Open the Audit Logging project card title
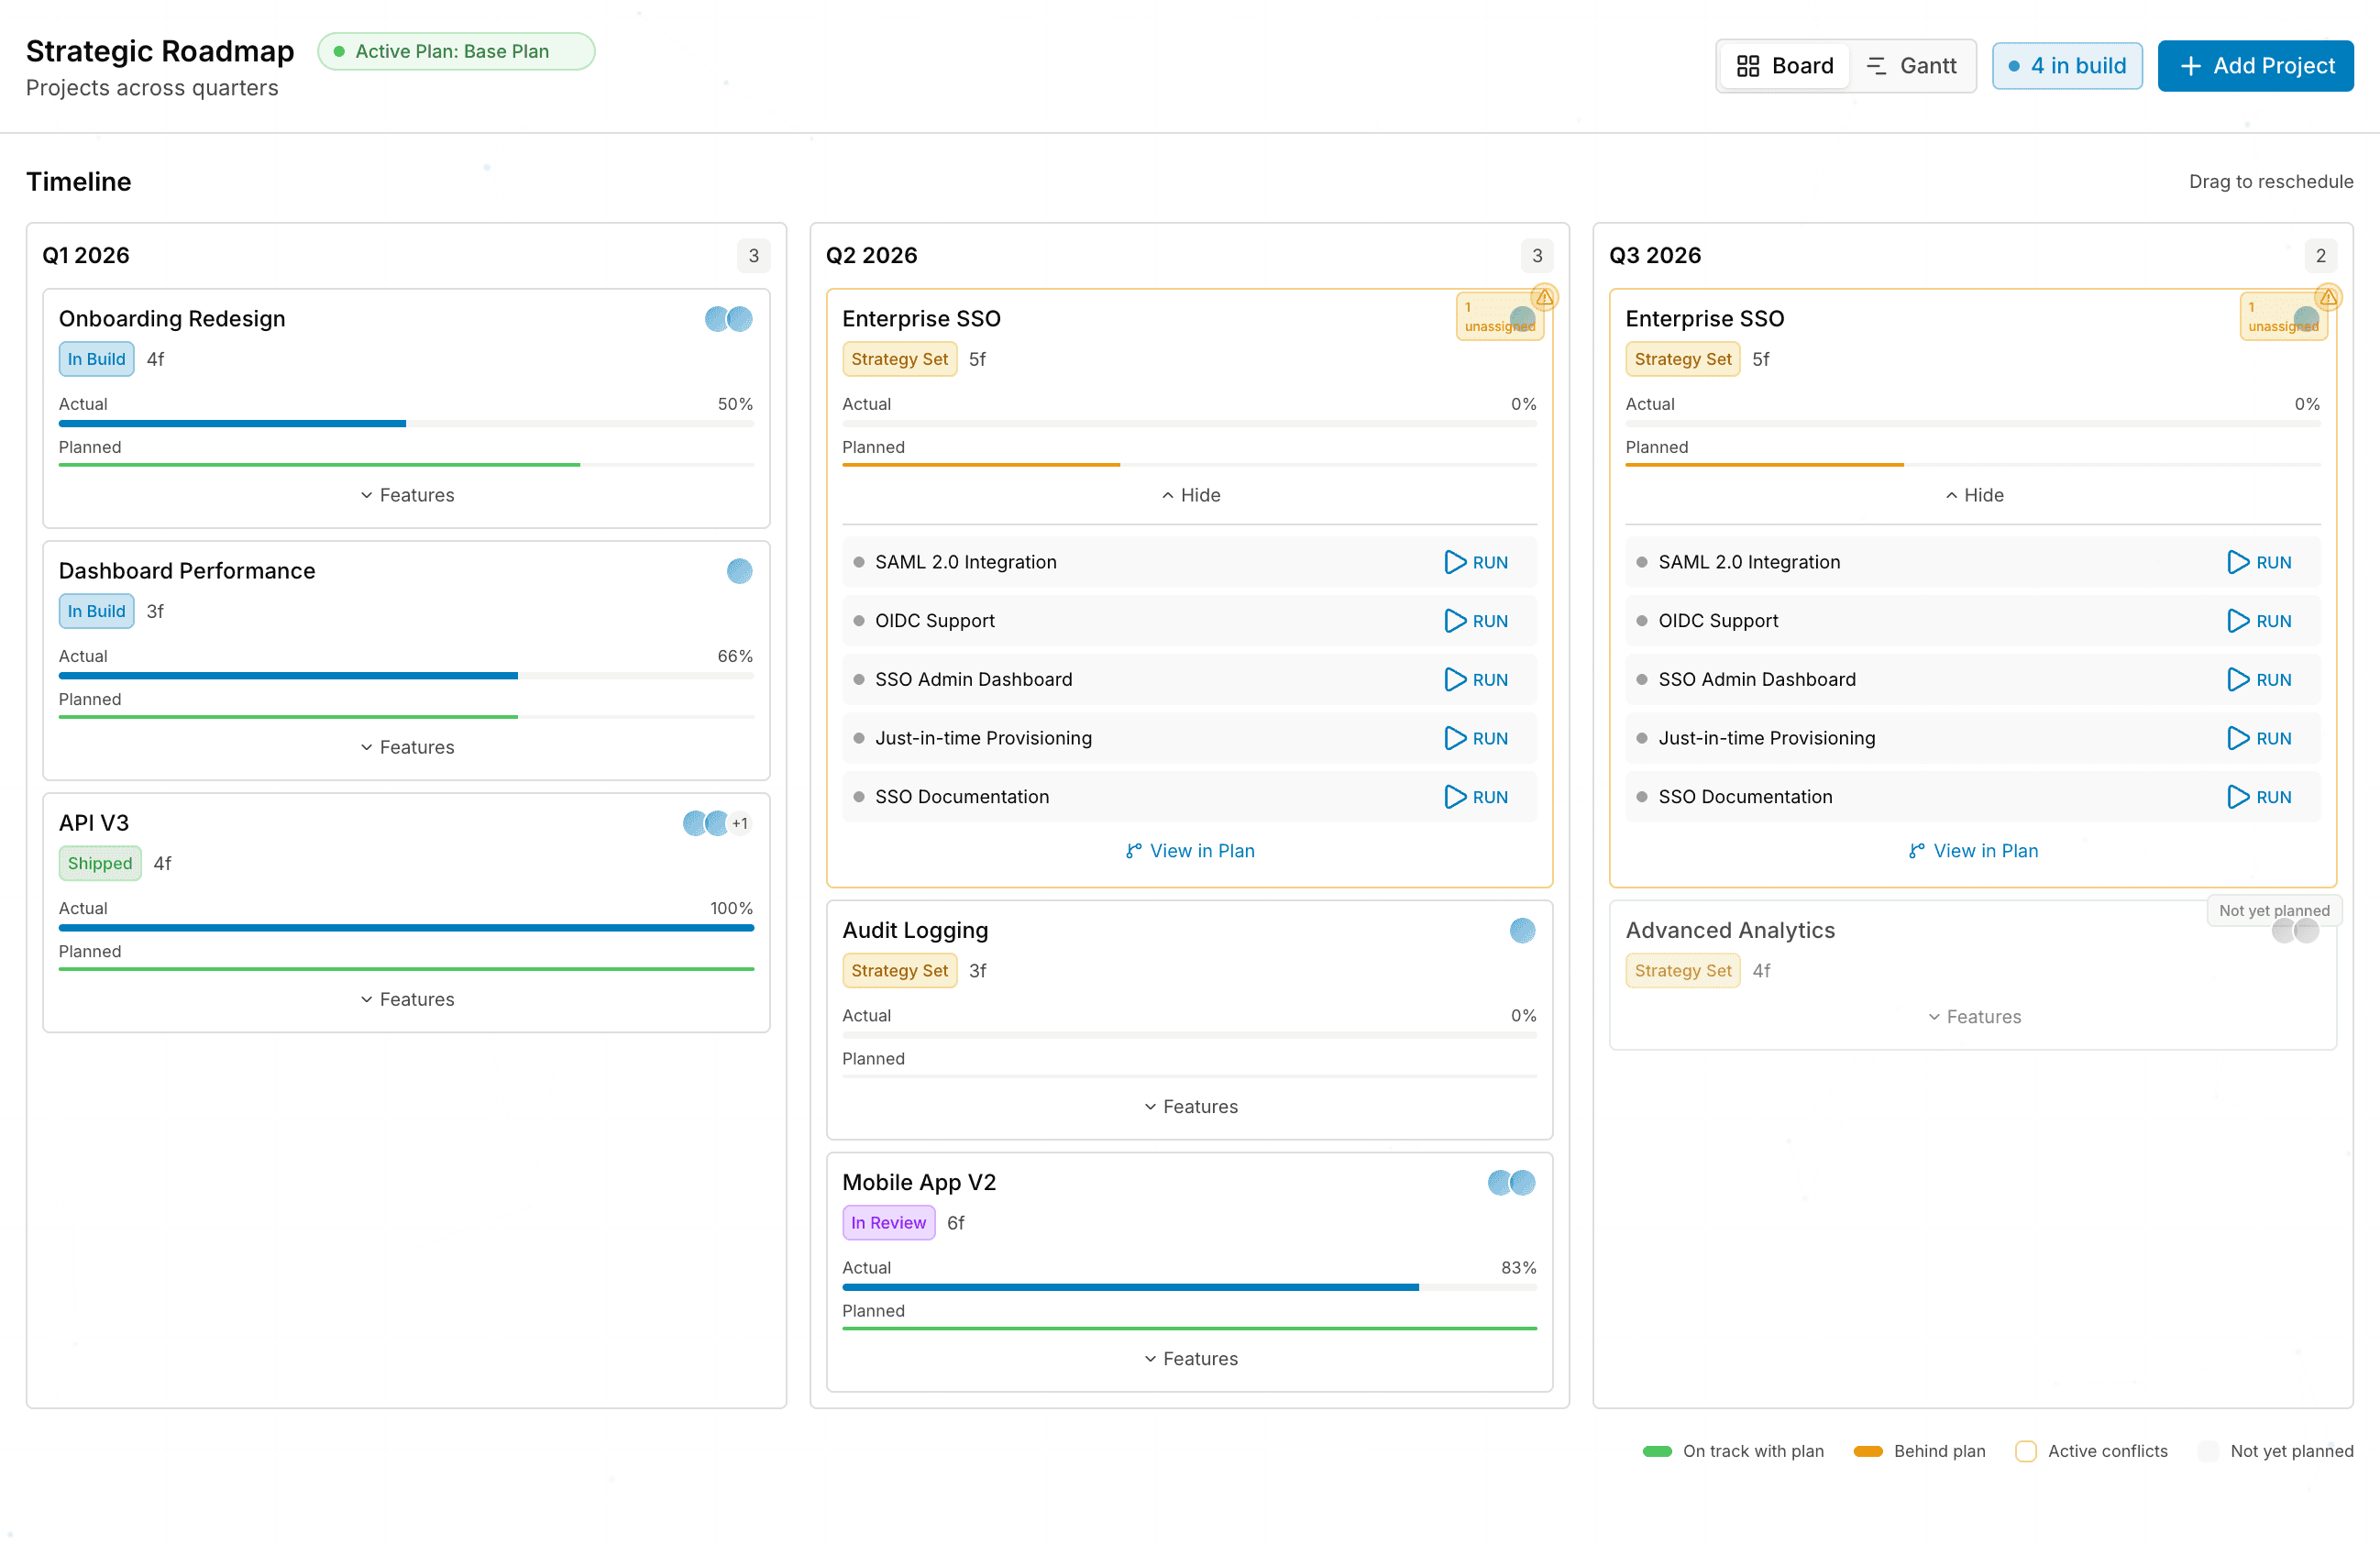The image size is (2380, 1544). point(914,930)
